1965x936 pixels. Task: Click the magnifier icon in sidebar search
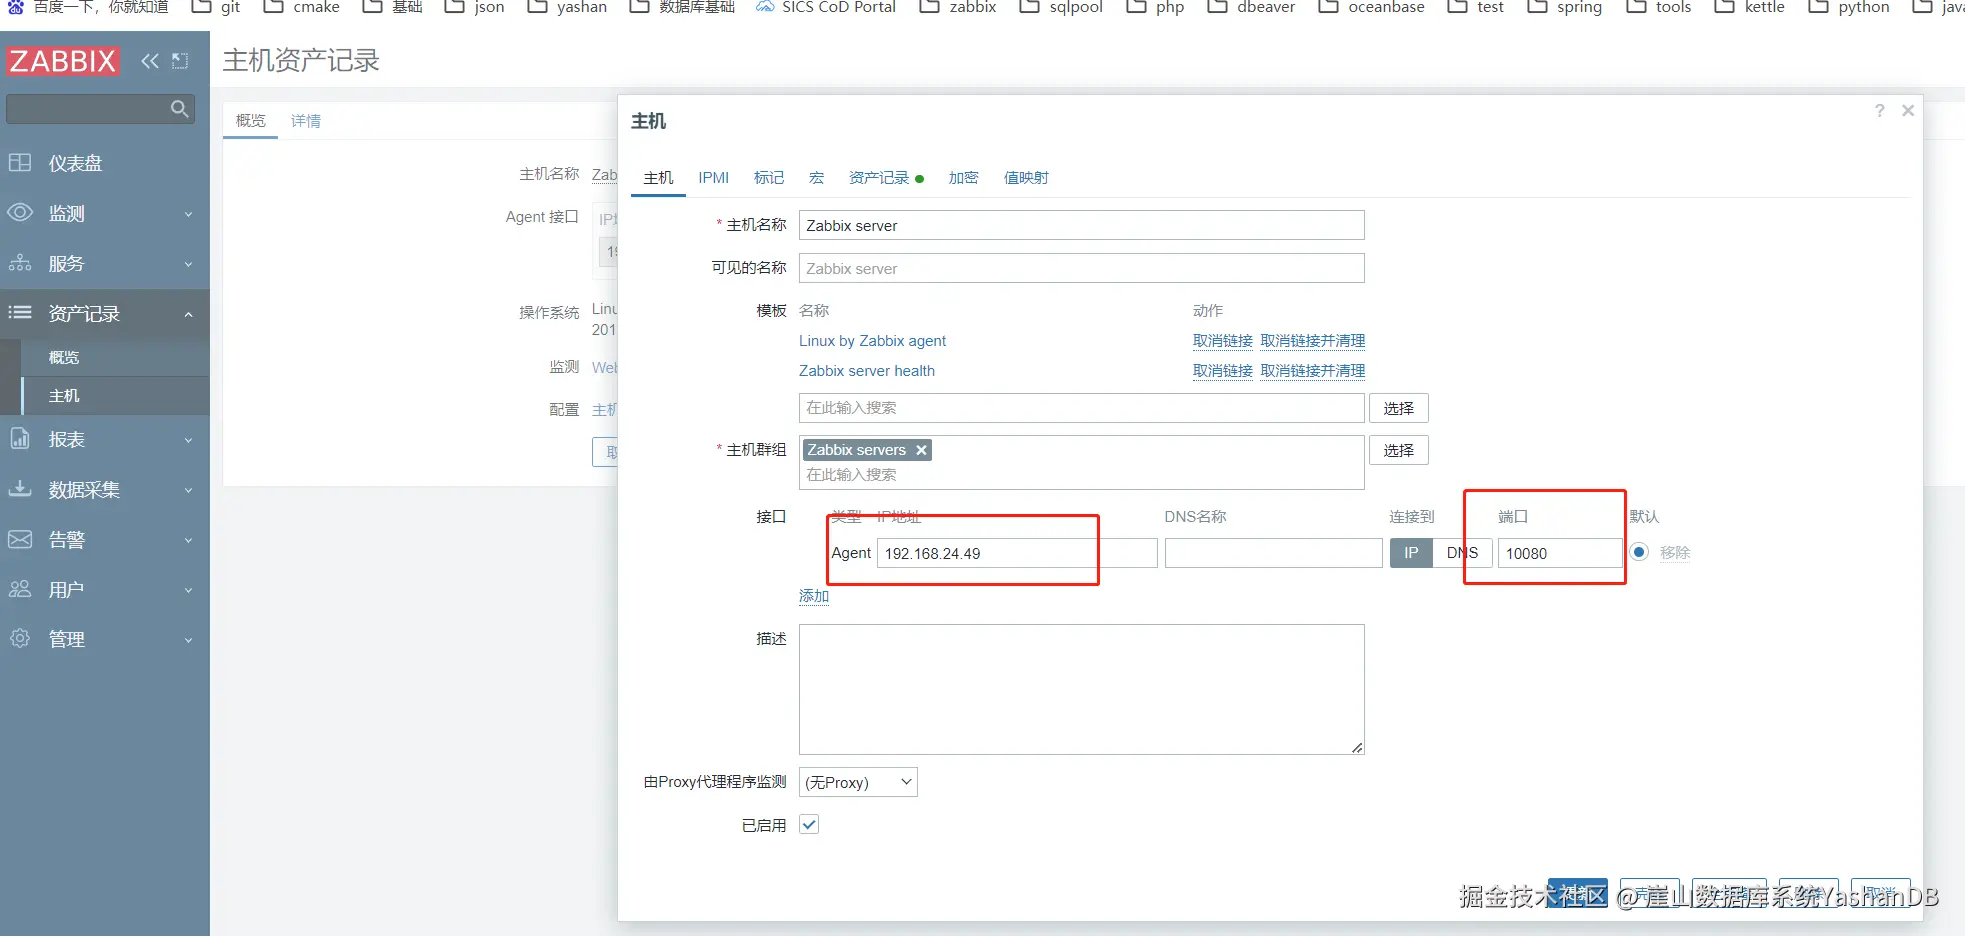(180, 109)
